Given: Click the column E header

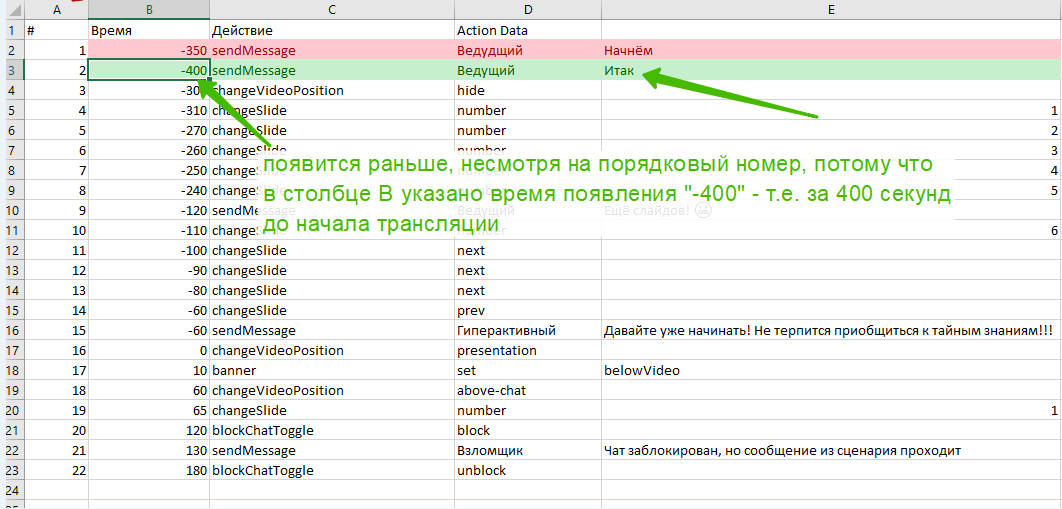Looking at the screenshot, I should tap(830, 9).
